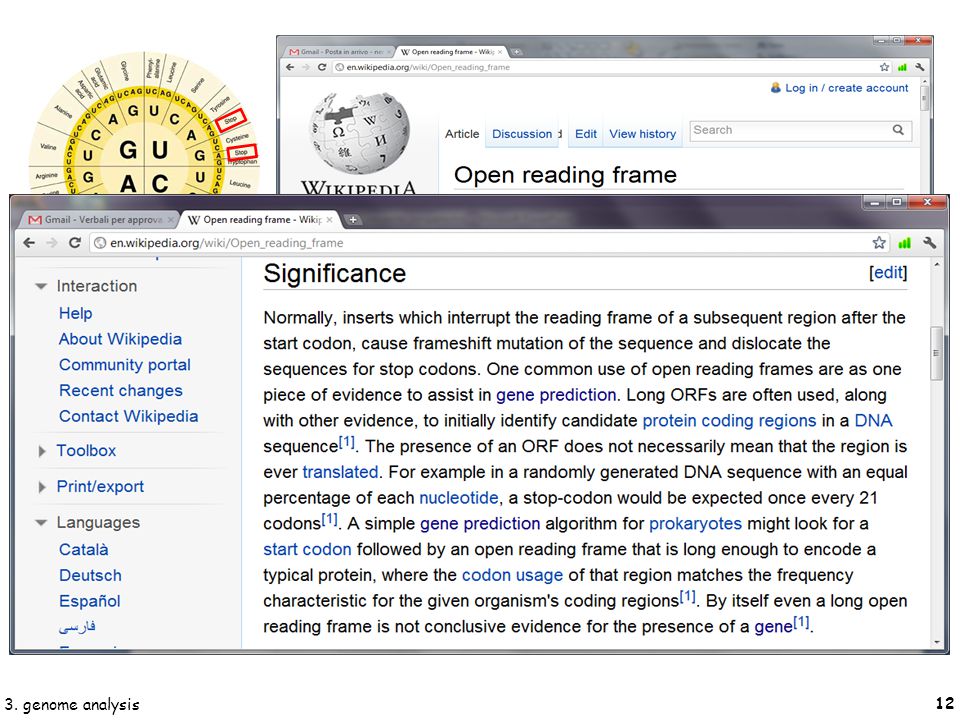Click the Gmail icon on the front window tab
The image size is (960, 720).
36,220
